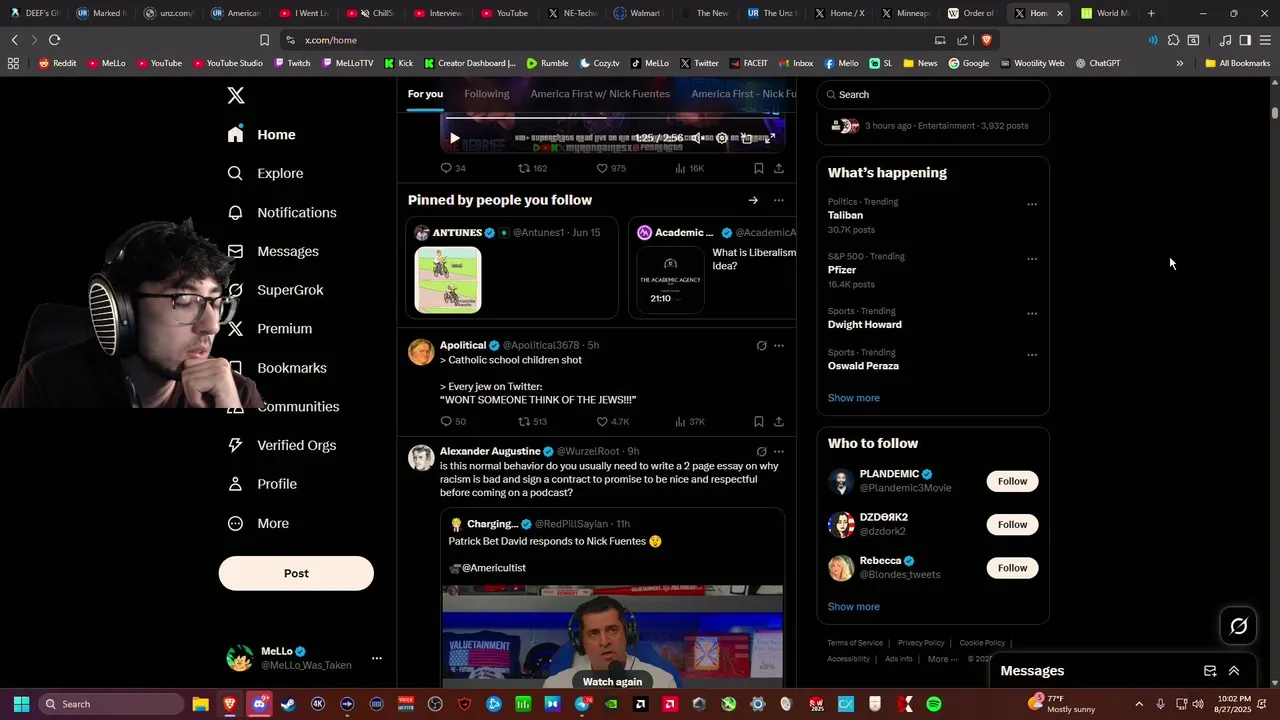Viewport: 1280px width, 720px height.
Task: Open the ChatGPT bookmark
Action: click(x=1098, y=63)
